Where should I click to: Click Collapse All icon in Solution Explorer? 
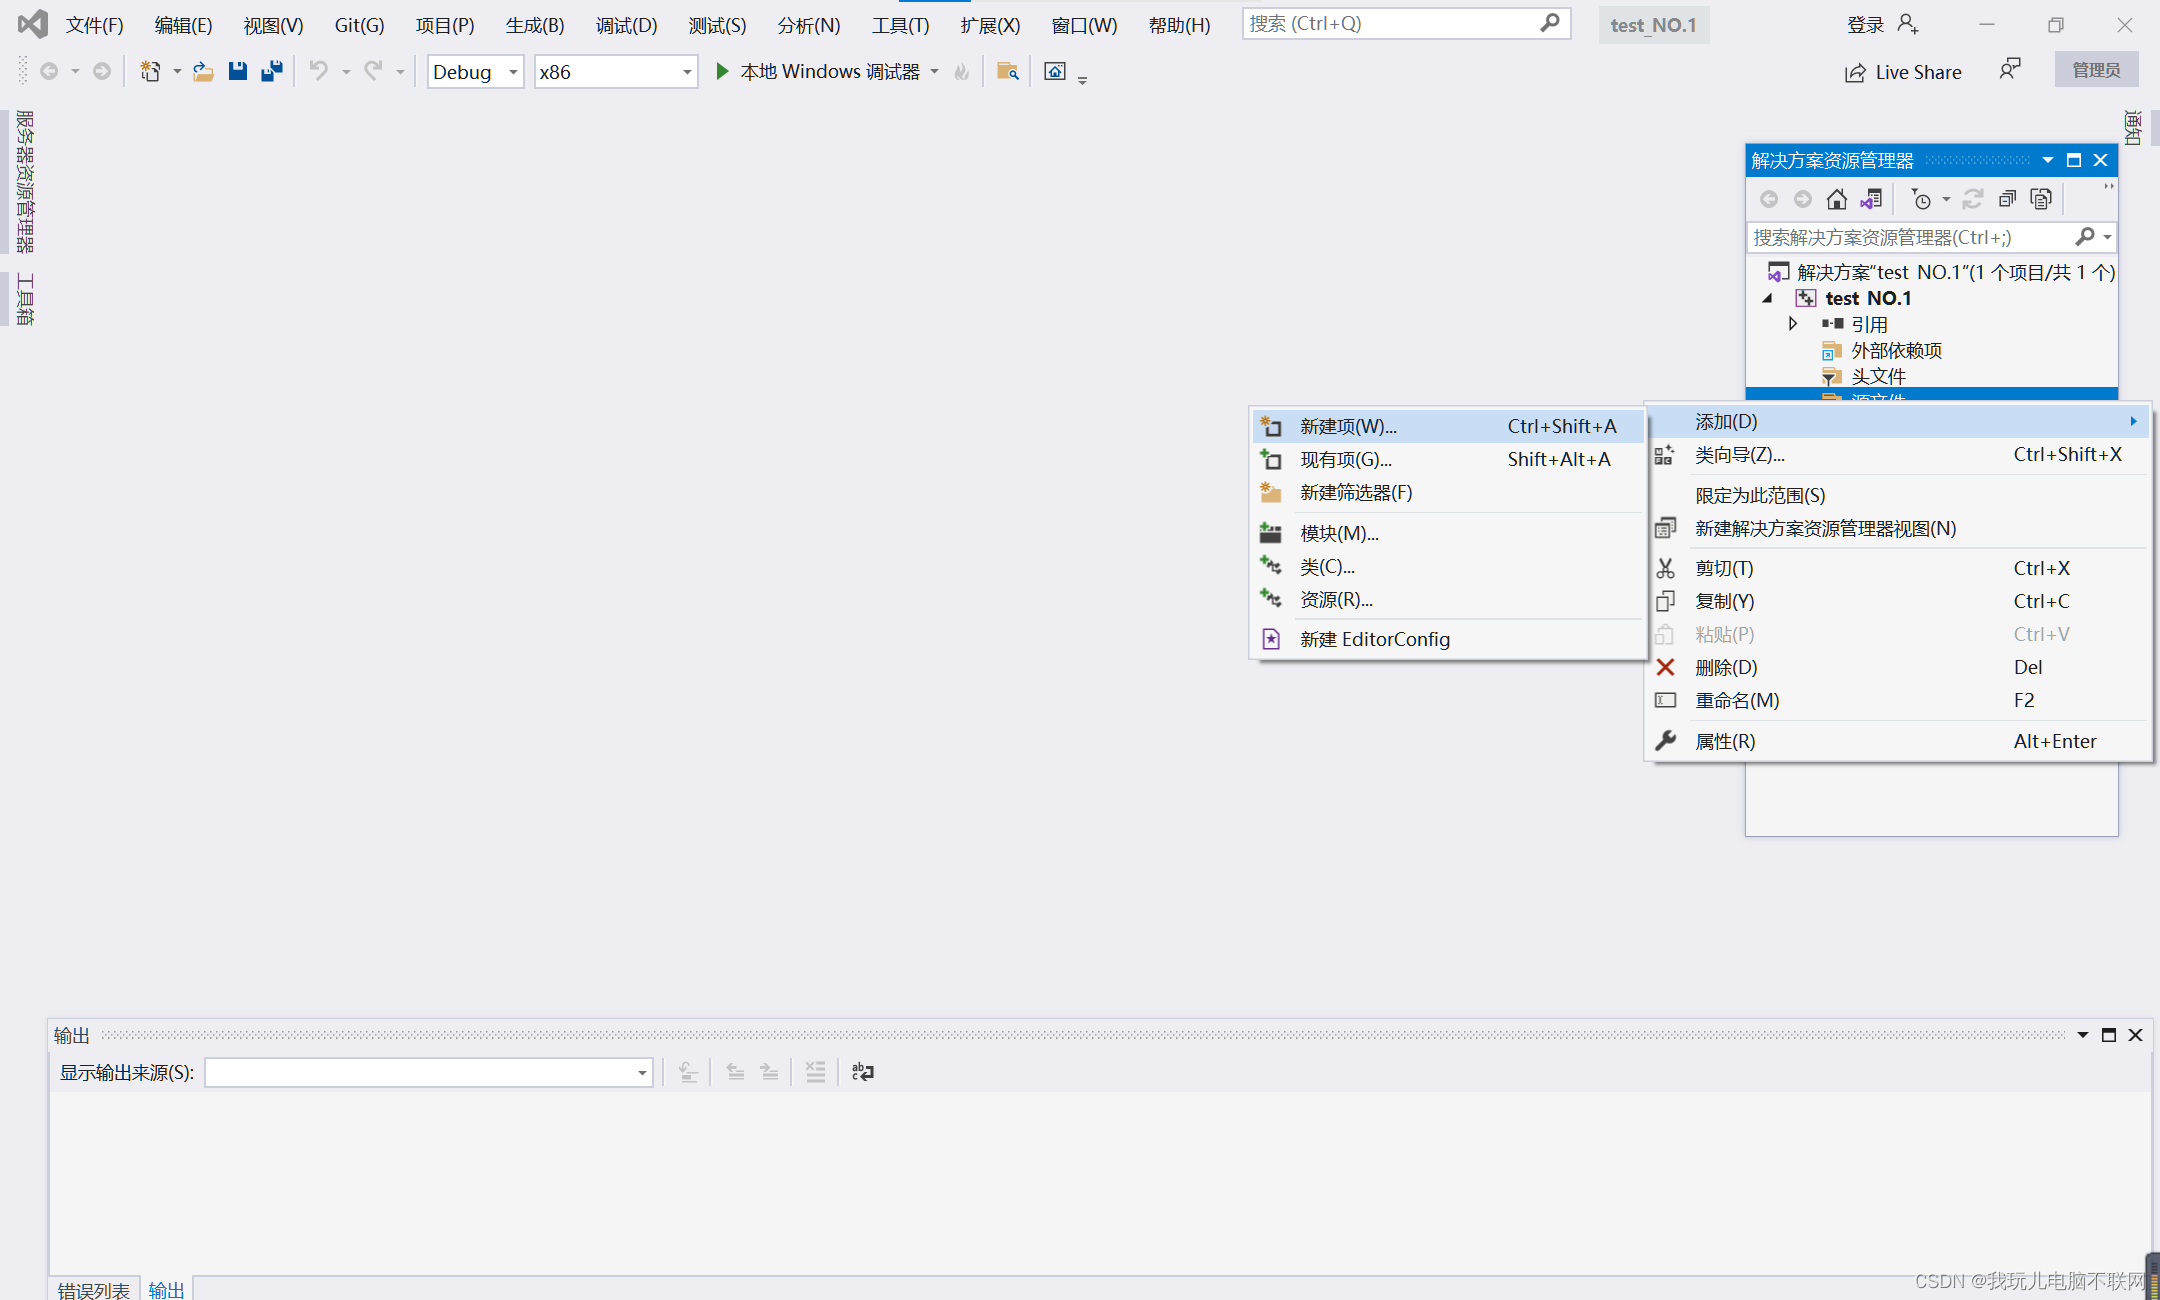click(2007, 199)
